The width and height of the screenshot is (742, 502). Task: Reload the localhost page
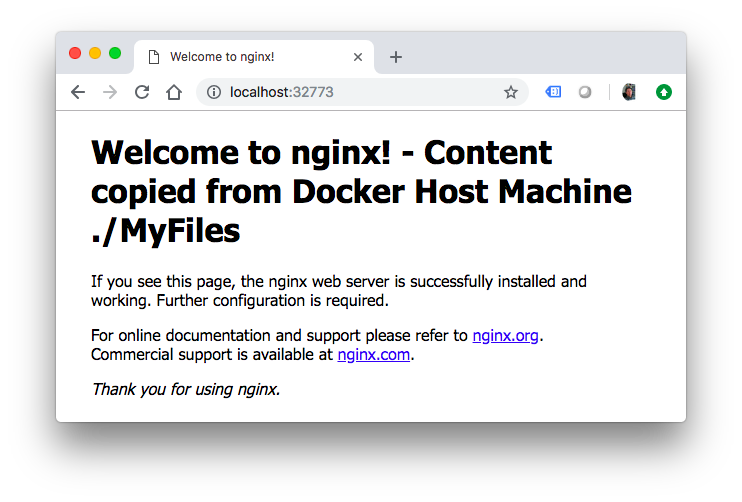[x=142, y=92]
